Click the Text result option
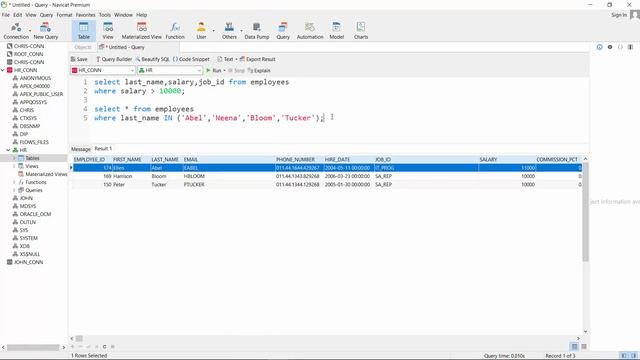Image resolution: width=640 pixels, height=360 pixels. pyautogui.click(x=225, y=59)
